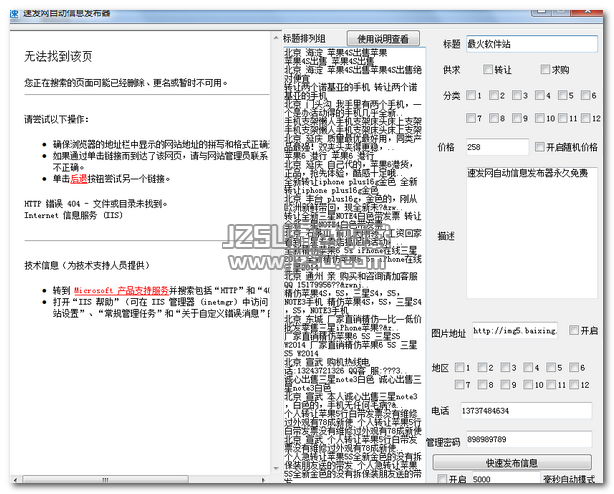Tick 分类 category checkbox 12

click(x=586, y=118)
